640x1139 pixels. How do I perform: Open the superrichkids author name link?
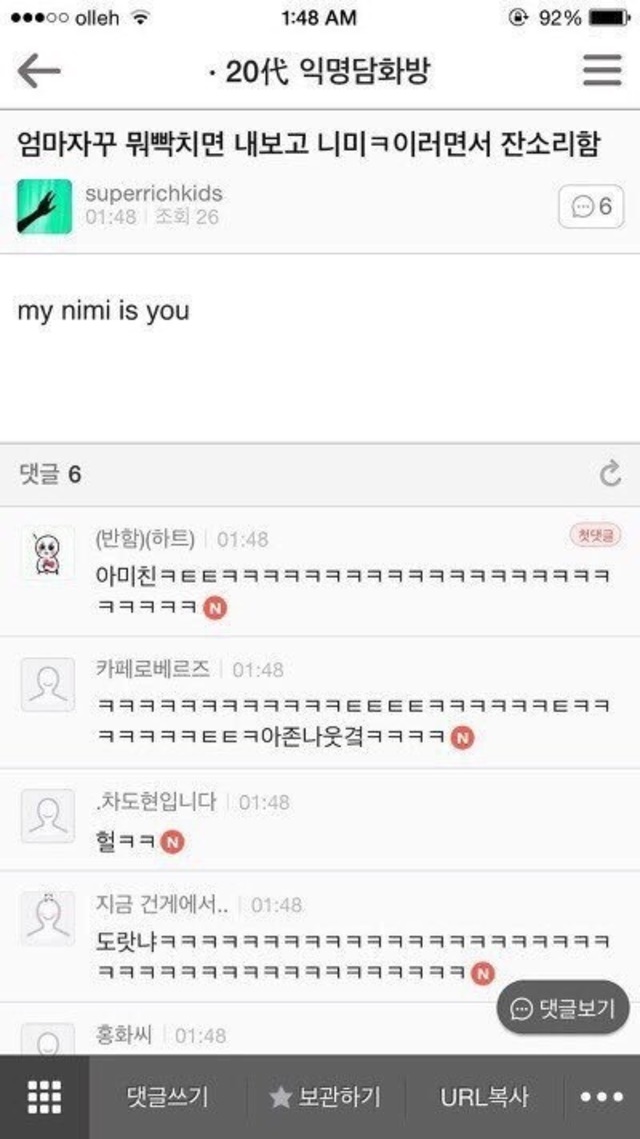(153, 193)
